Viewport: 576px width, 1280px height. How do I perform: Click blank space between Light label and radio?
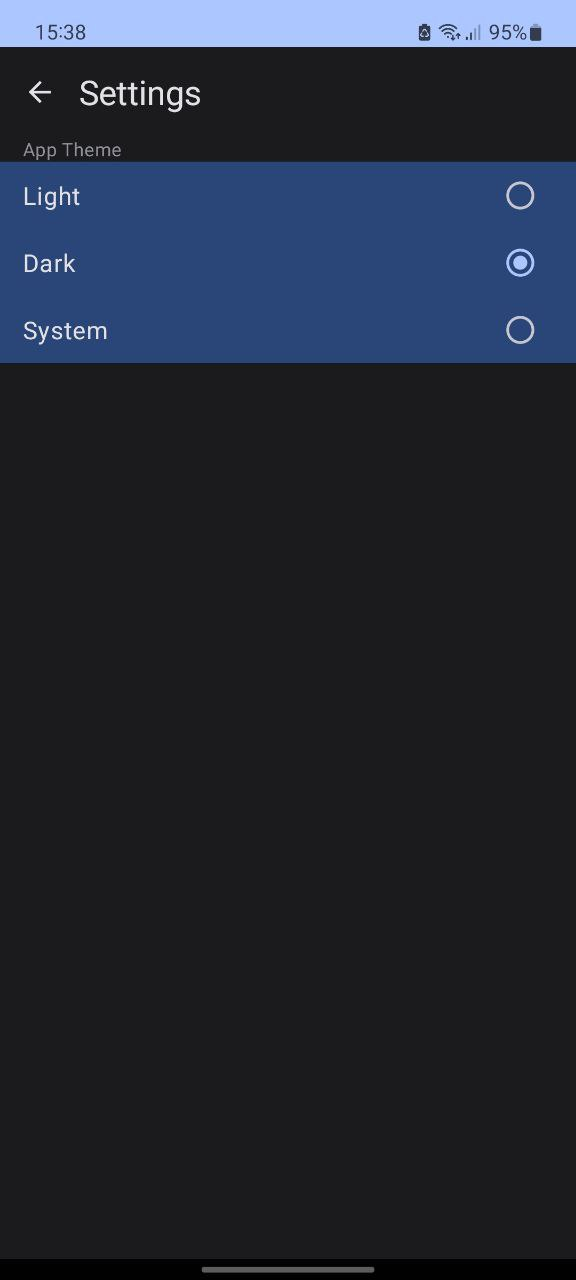(293, 196)
